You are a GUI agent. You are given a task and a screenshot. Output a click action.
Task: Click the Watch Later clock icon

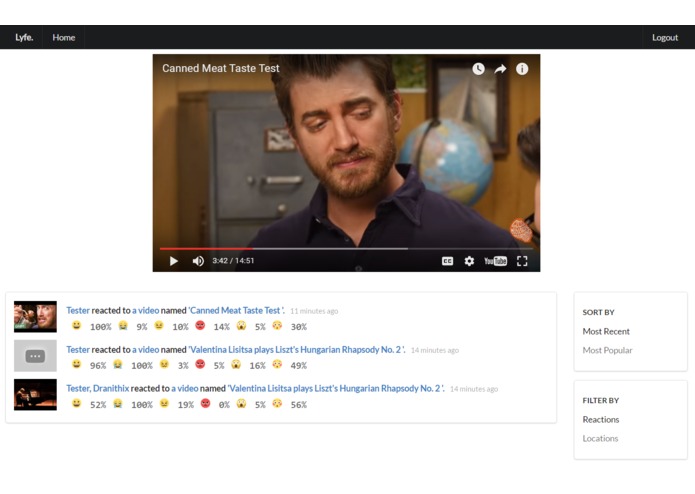pos(478,69)
